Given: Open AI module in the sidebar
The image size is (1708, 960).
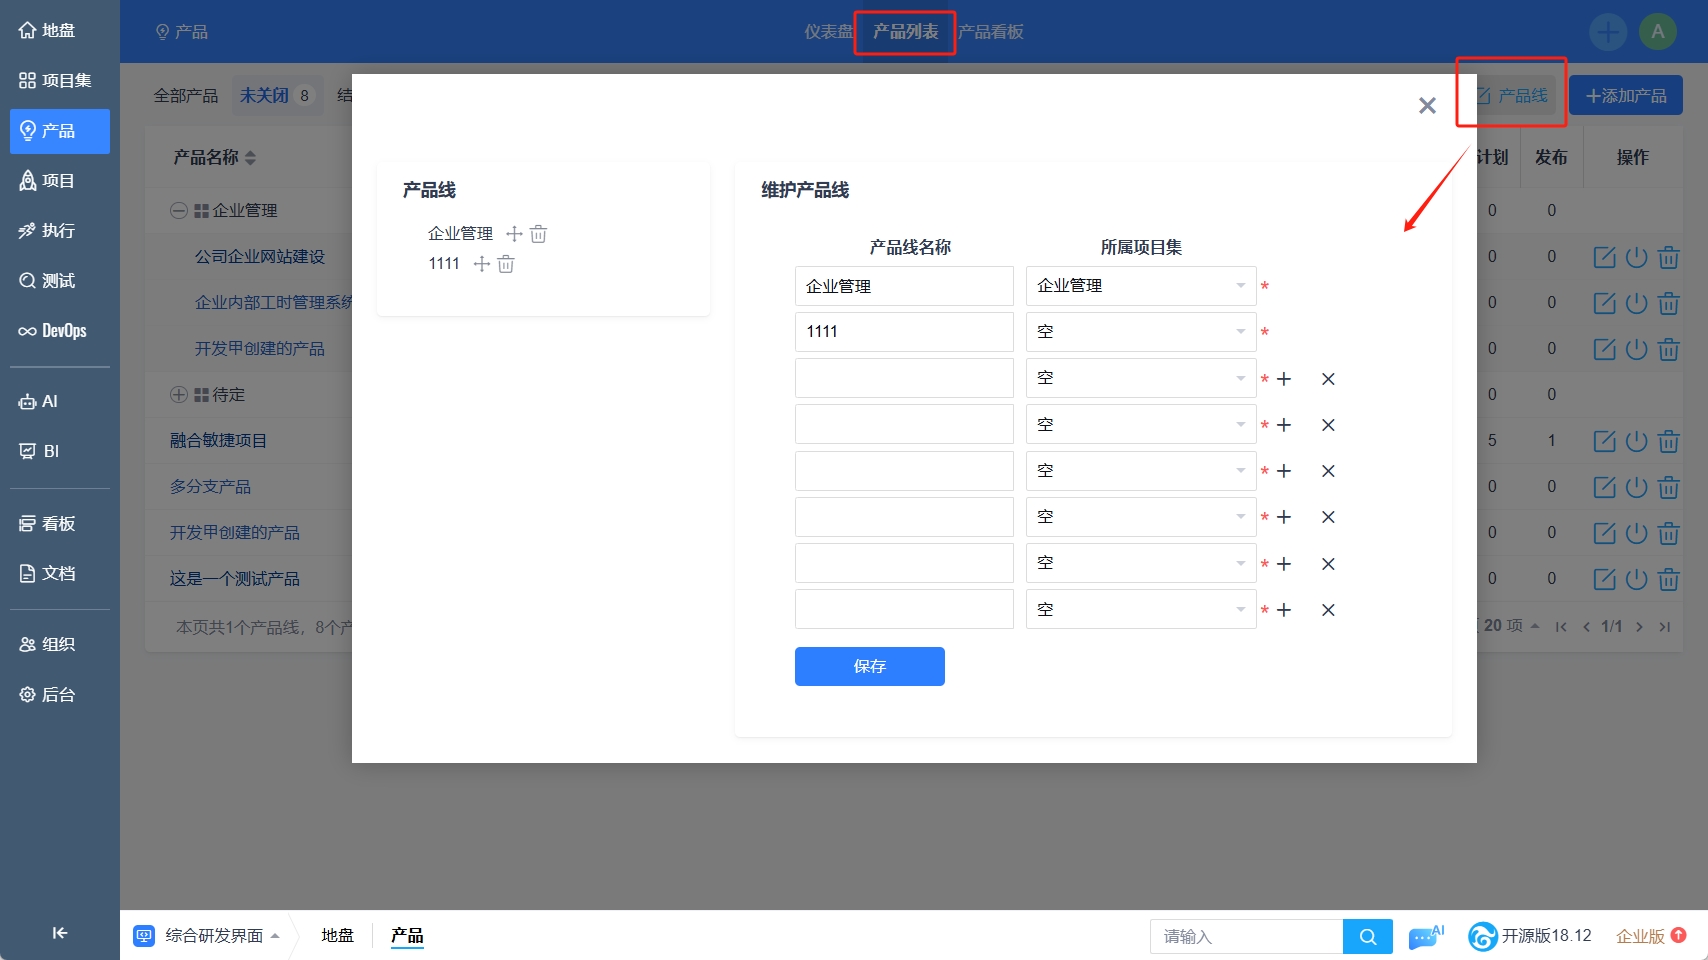Looking at the screenshot, I should pyautogui.click(x=39, y=401).
